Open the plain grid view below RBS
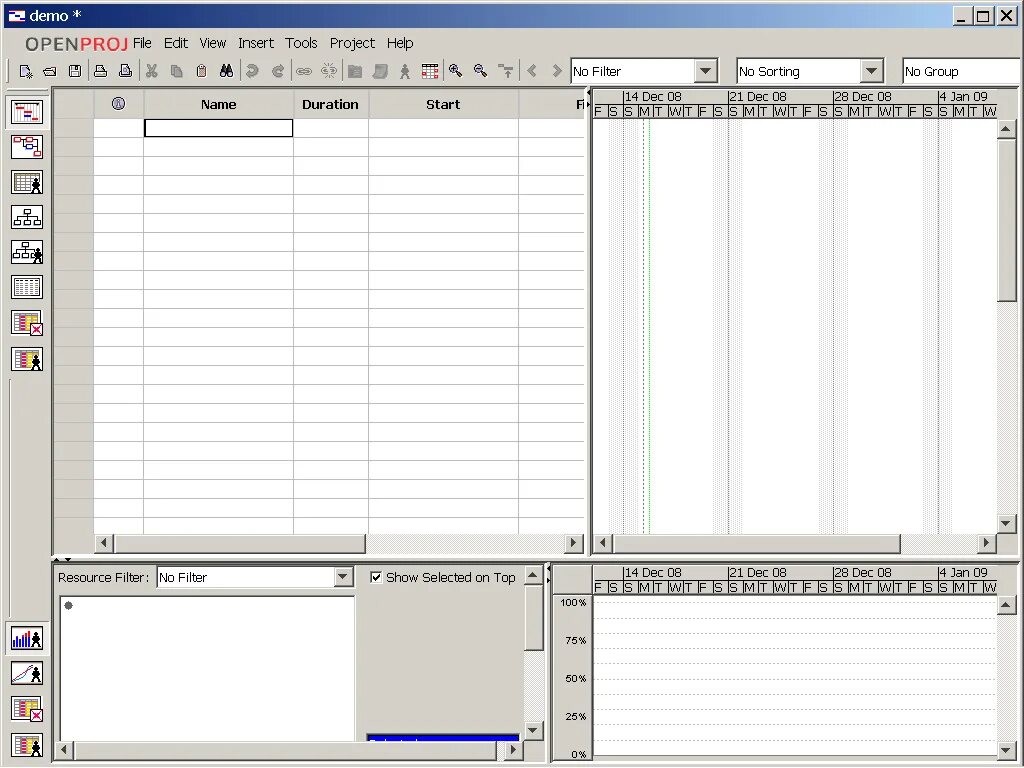This screenshot has height=768, width=1024. click(27, 287)
